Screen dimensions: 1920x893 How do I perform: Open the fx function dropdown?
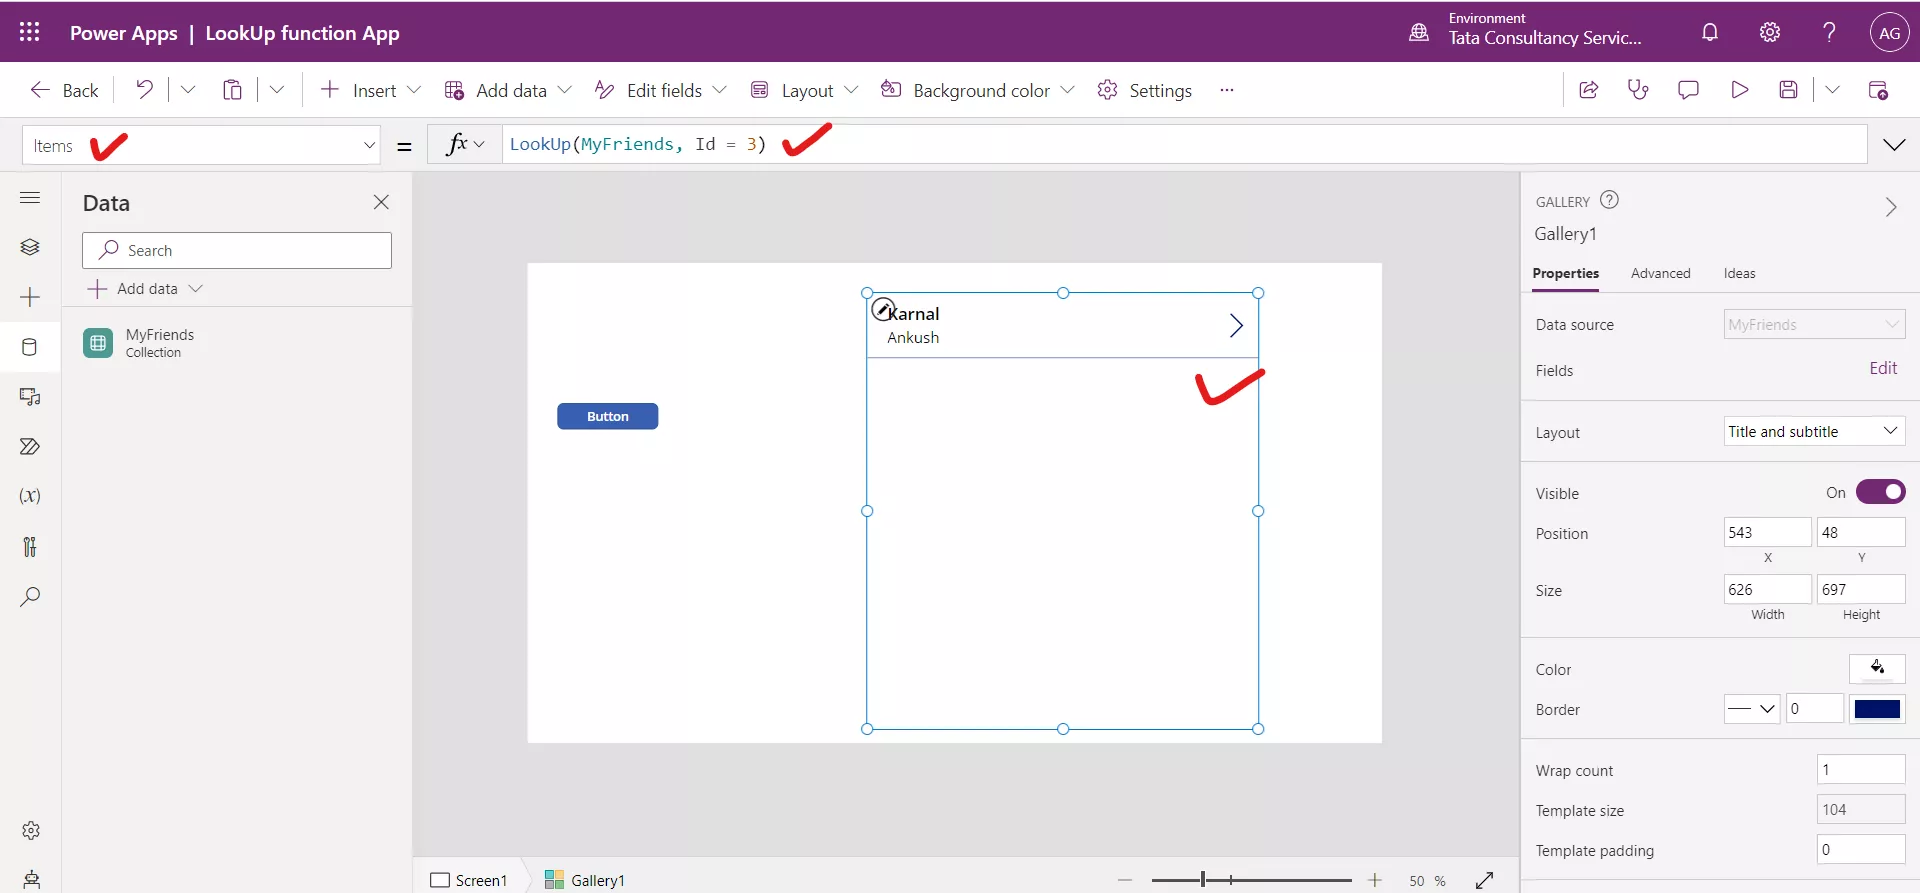tap(465, 144)
